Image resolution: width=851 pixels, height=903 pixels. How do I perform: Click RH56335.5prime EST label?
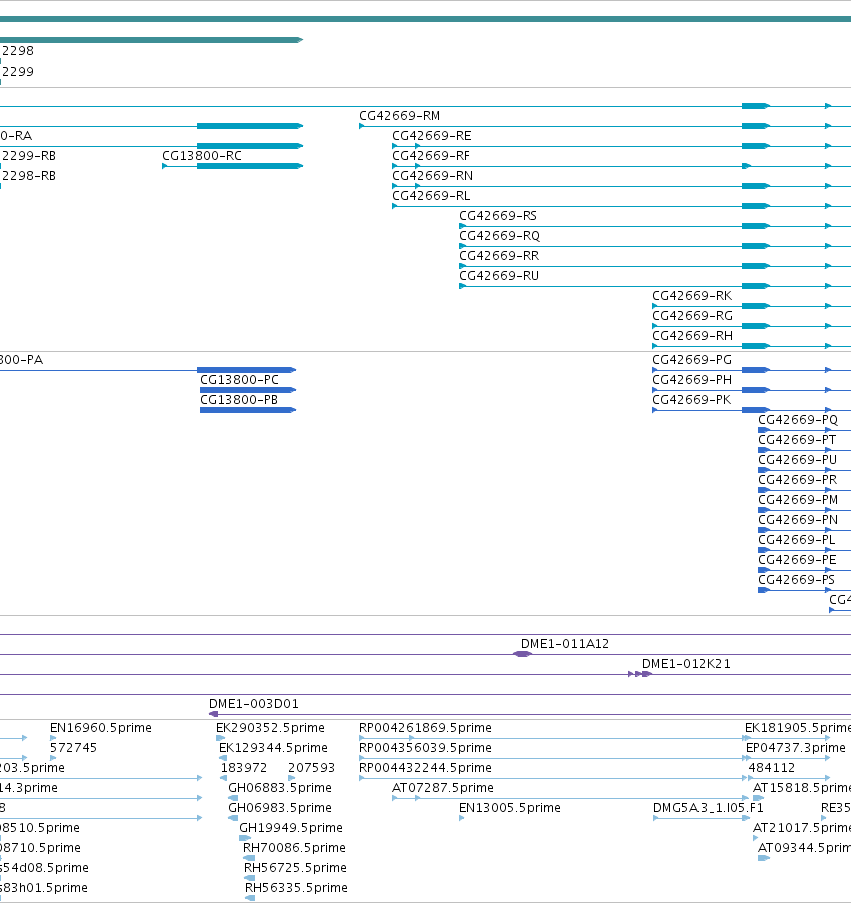(296, 887)
